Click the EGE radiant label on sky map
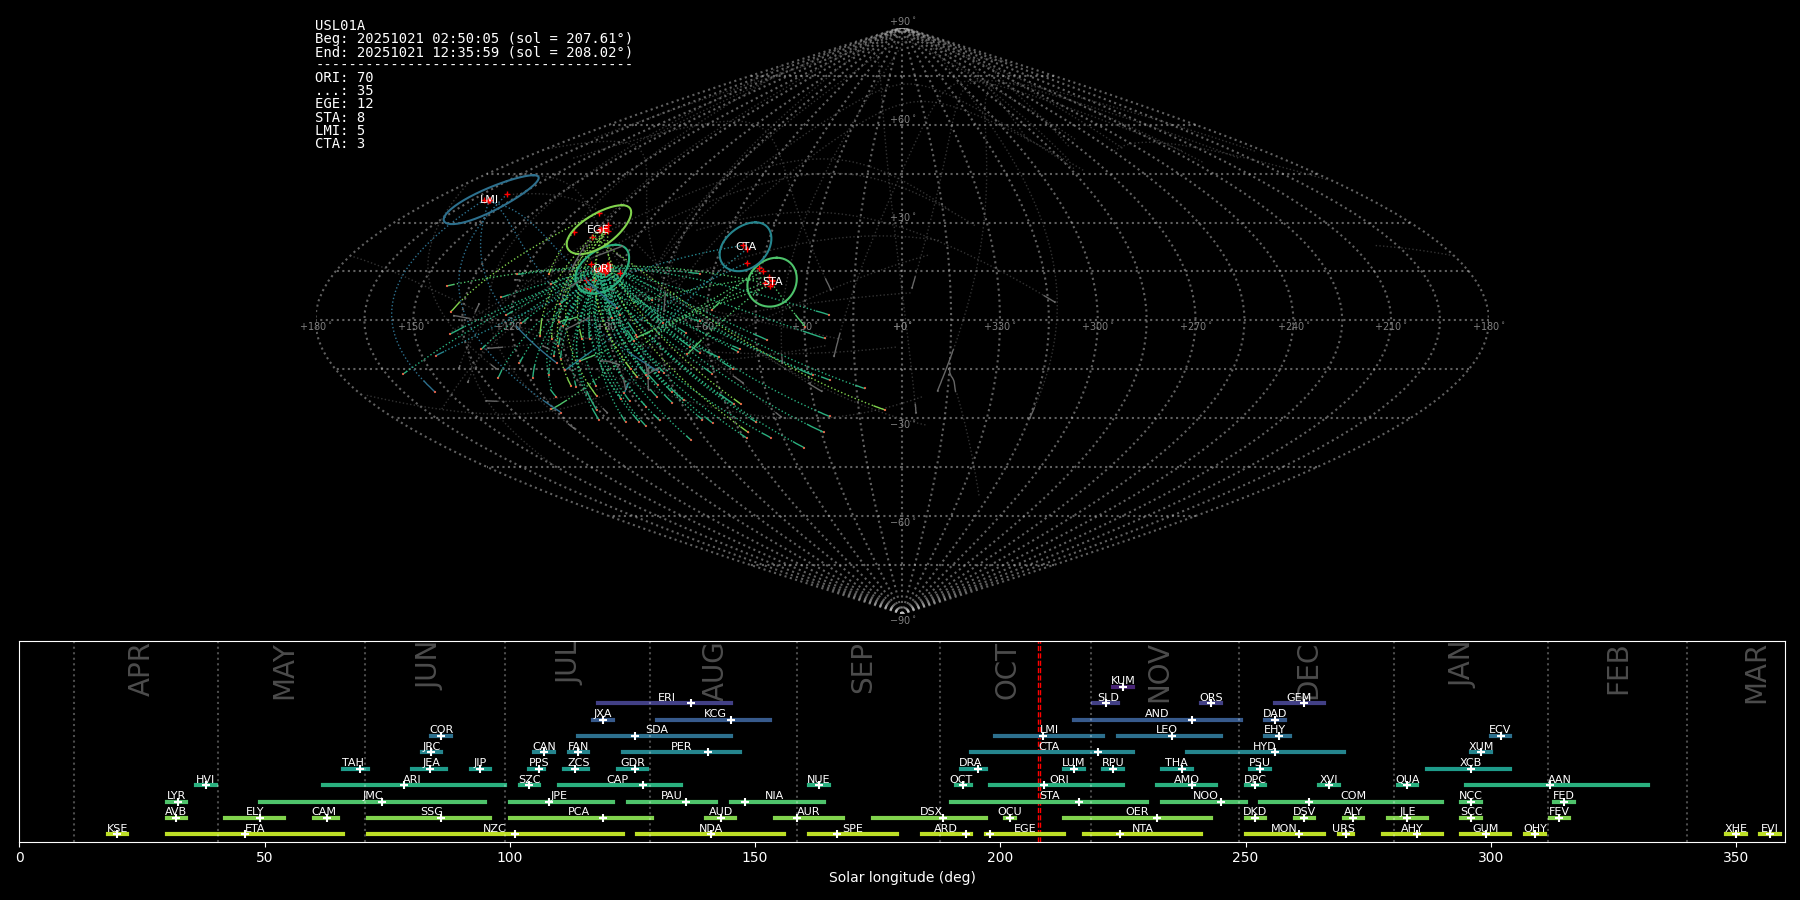This screenshot has height=900, width=1800. pos(598,230)
